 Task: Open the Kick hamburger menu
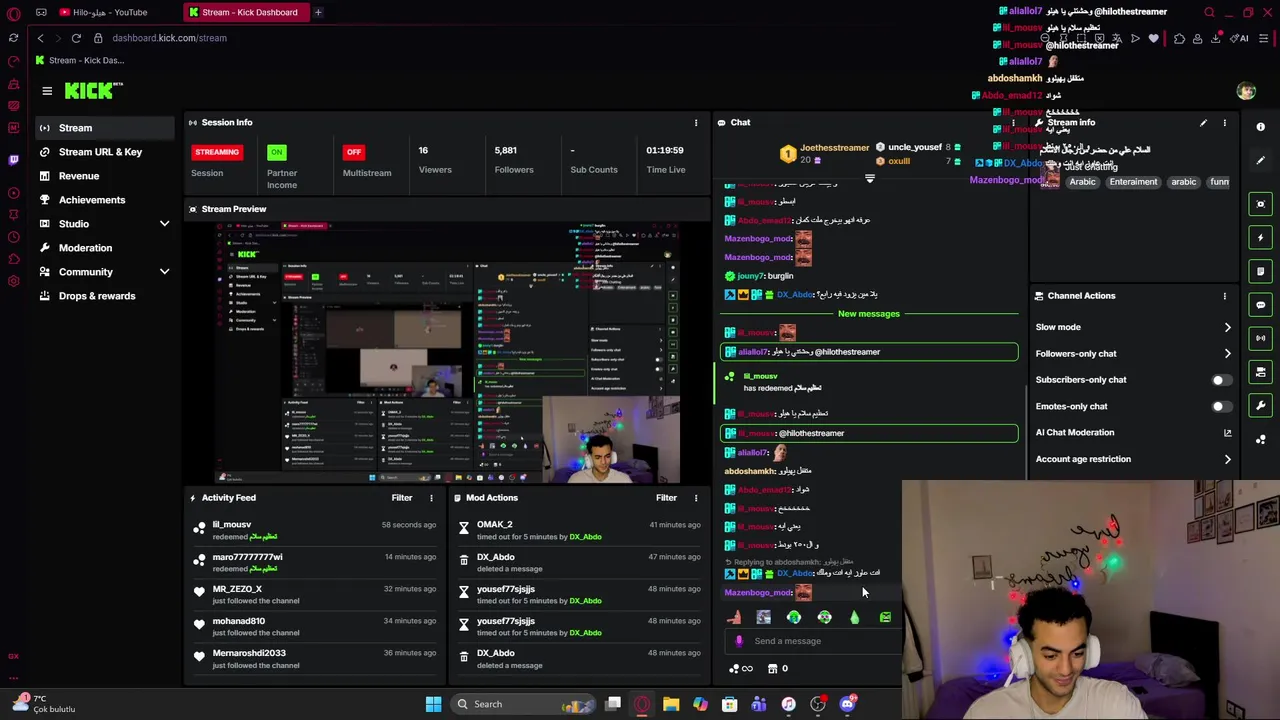pyautogui.click(x=47, y=91)
